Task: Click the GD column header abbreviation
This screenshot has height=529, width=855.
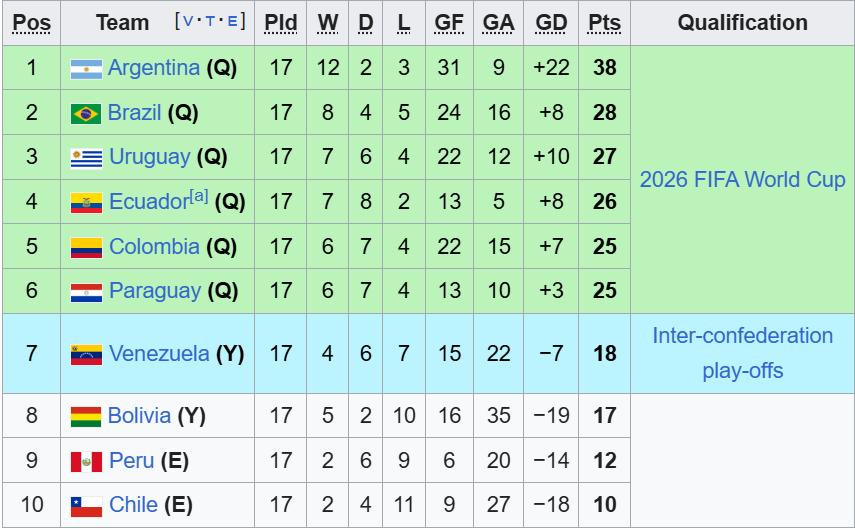Action: [551, 23]
